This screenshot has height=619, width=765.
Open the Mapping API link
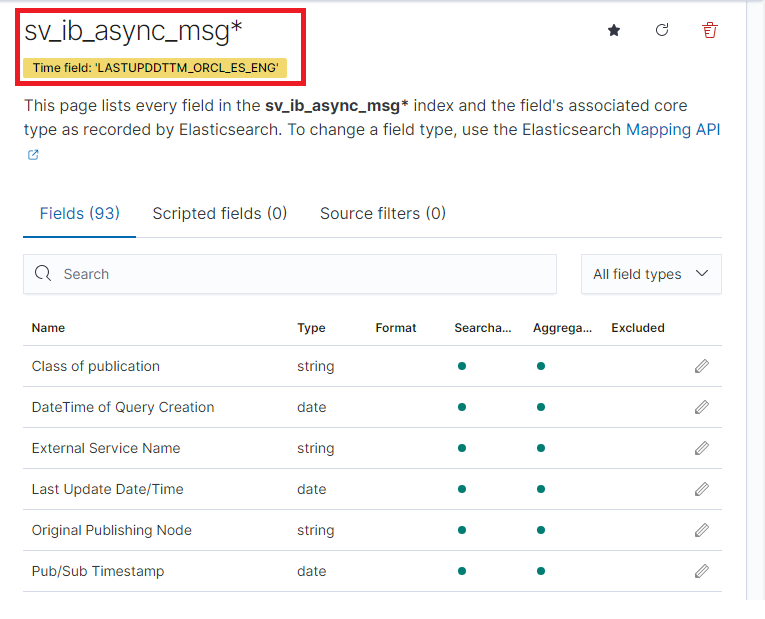pos(672,130)
